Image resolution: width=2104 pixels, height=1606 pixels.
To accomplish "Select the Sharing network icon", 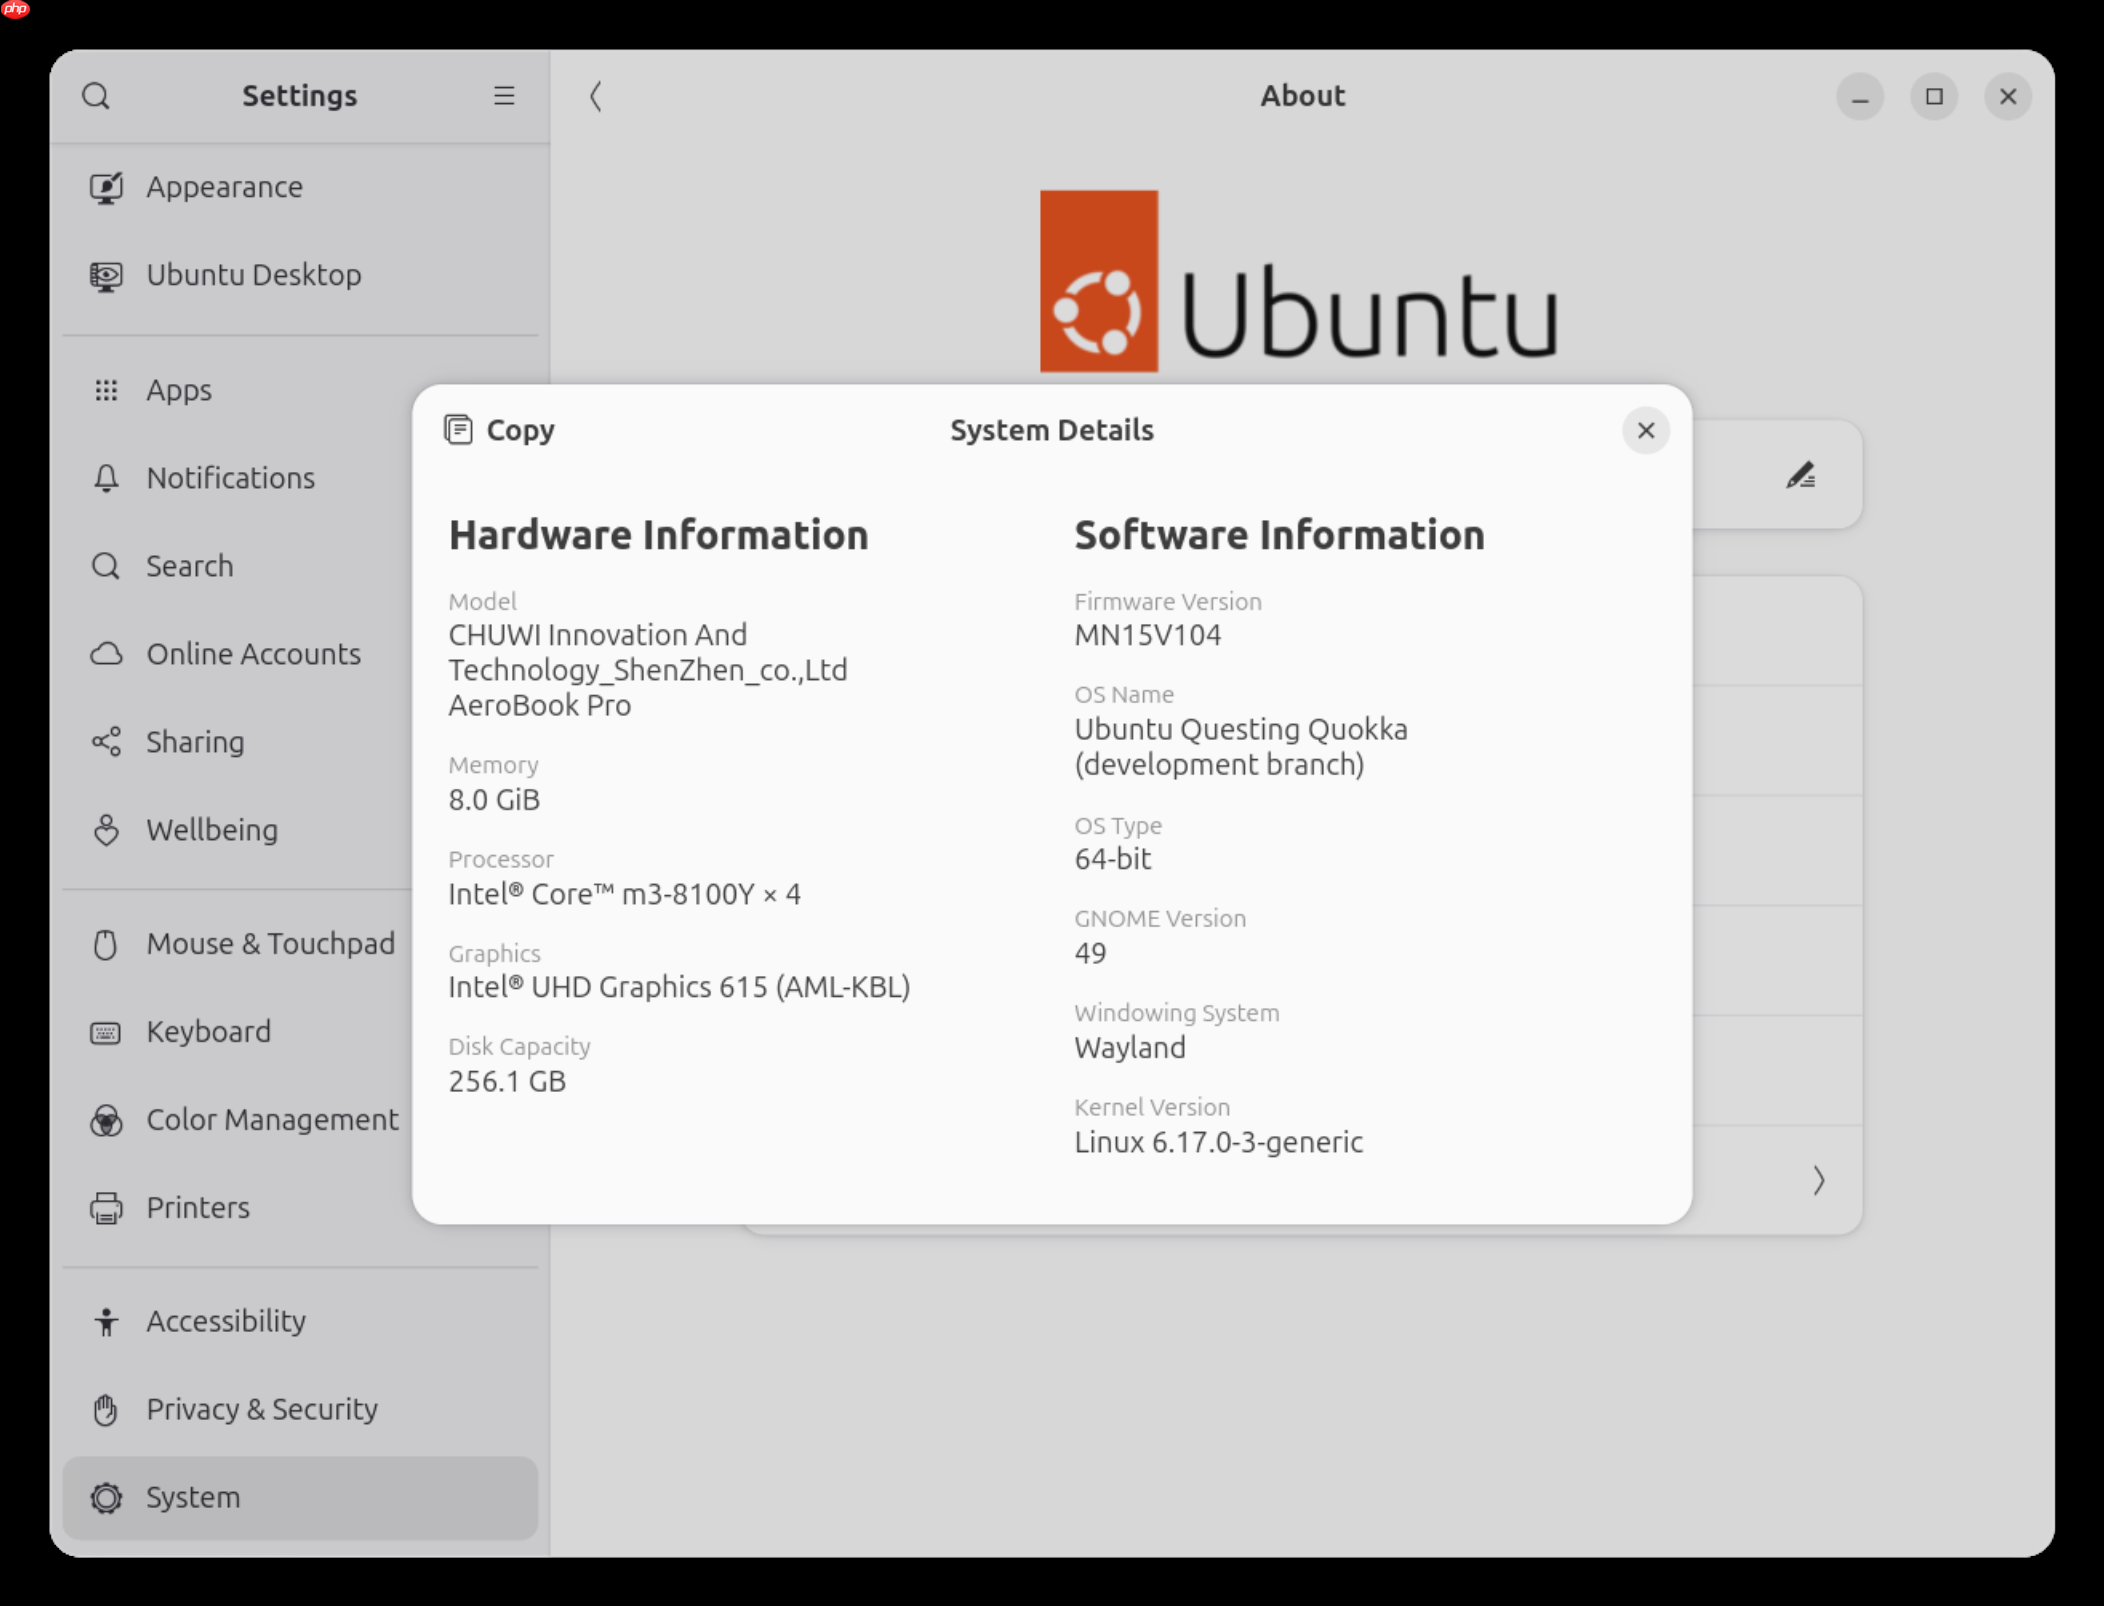I will coord(106,742).
